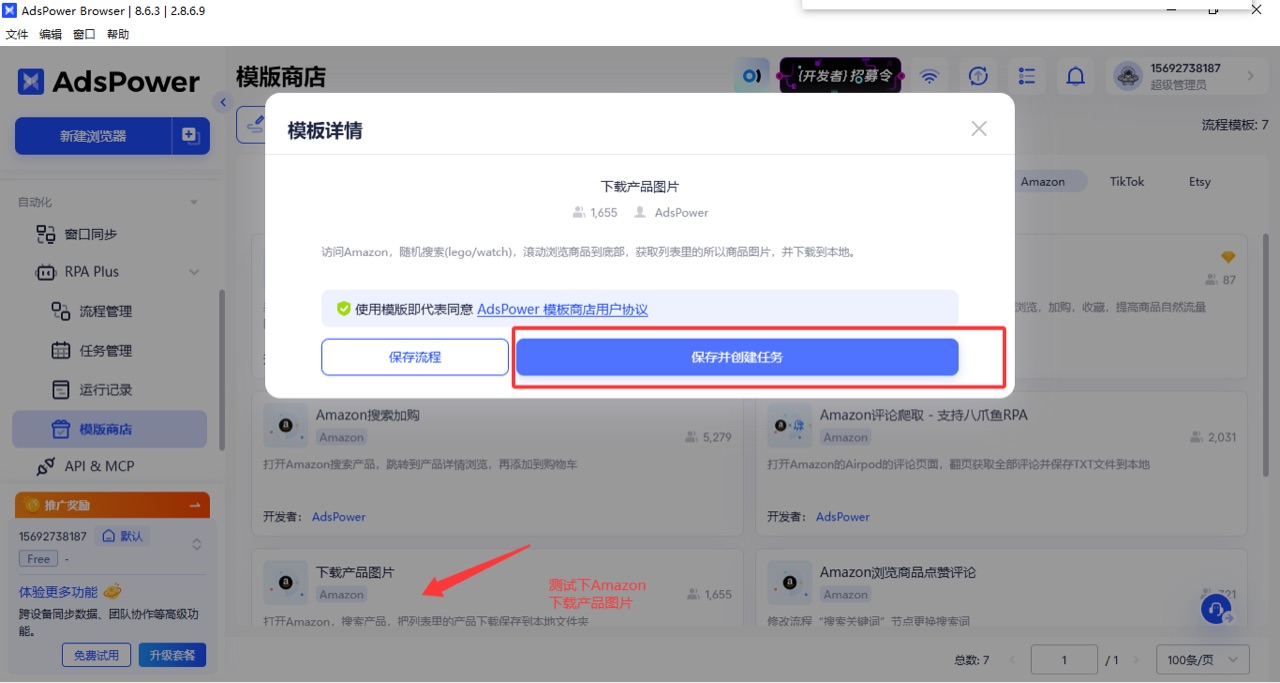Open the 开发者招募令 banner
Screen dimensions: 1280x683
pos(840,76)
